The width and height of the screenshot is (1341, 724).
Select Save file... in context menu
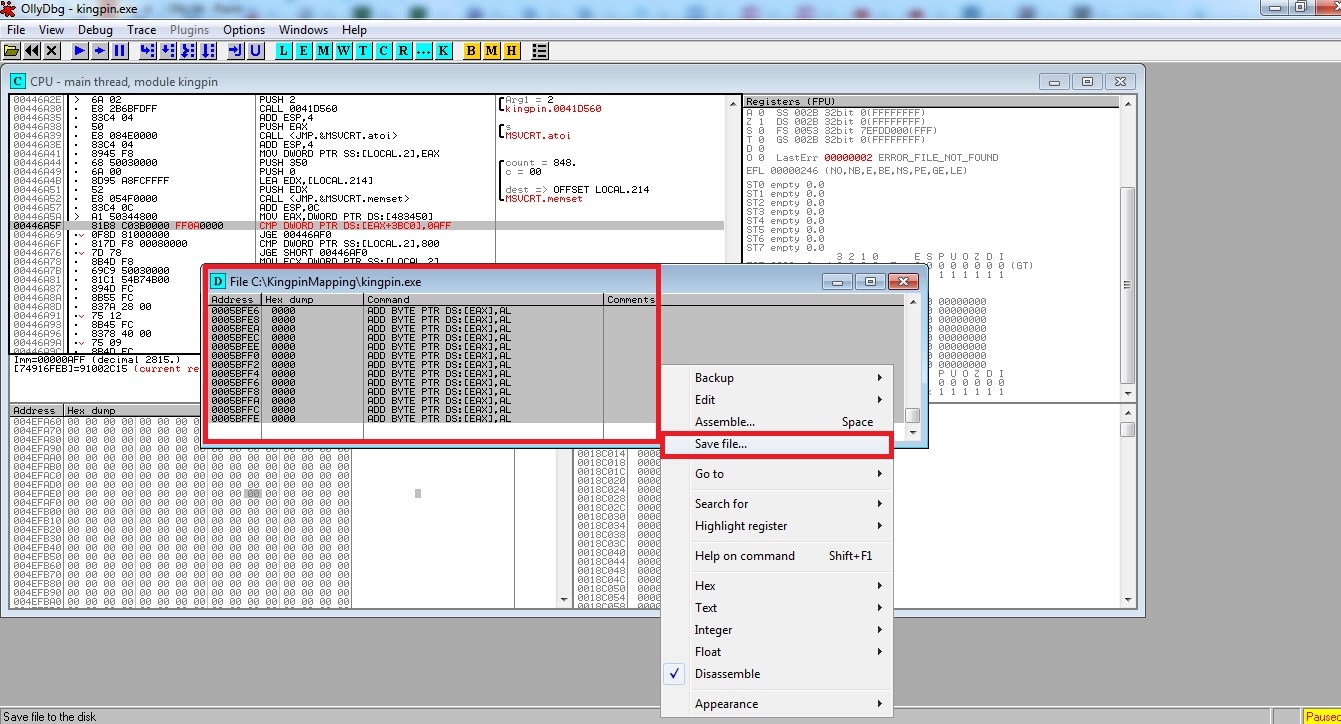pos(776,444)
